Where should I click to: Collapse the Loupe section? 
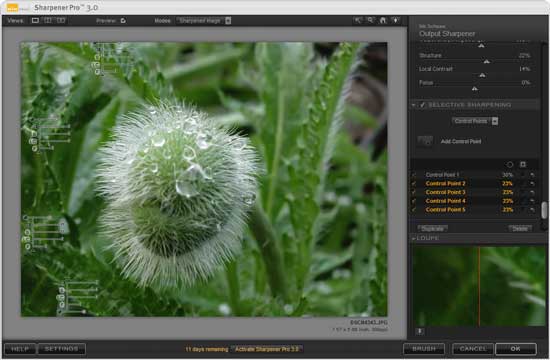pos(414,238)
